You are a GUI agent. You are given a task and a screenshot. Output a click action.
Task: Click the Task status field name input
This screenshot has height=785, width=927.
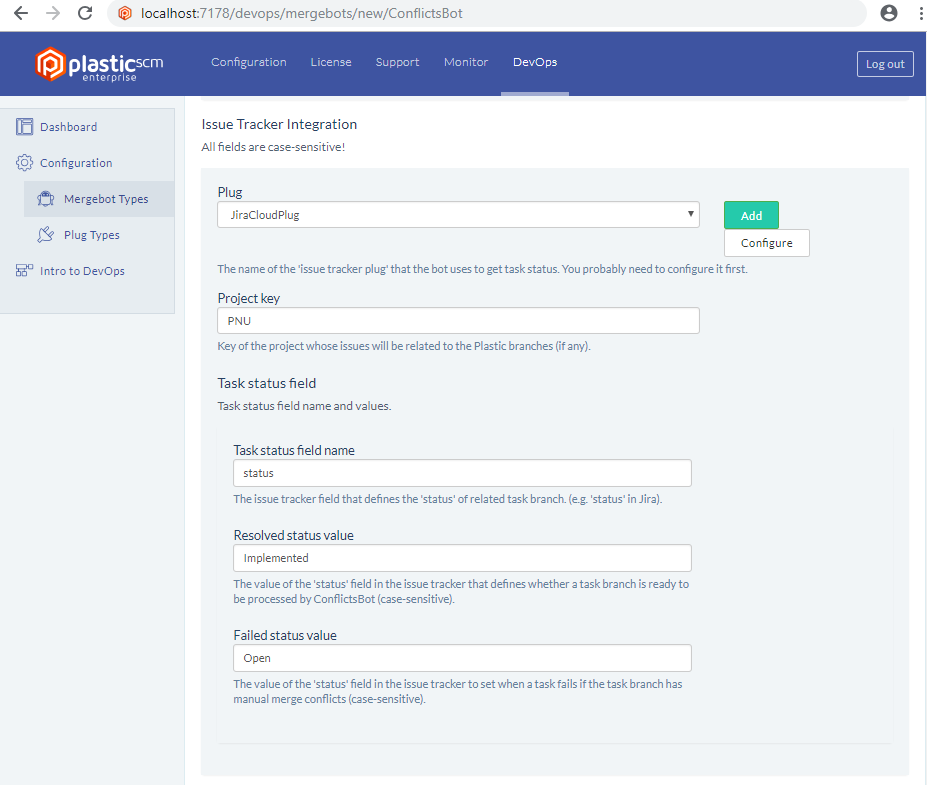462,473
